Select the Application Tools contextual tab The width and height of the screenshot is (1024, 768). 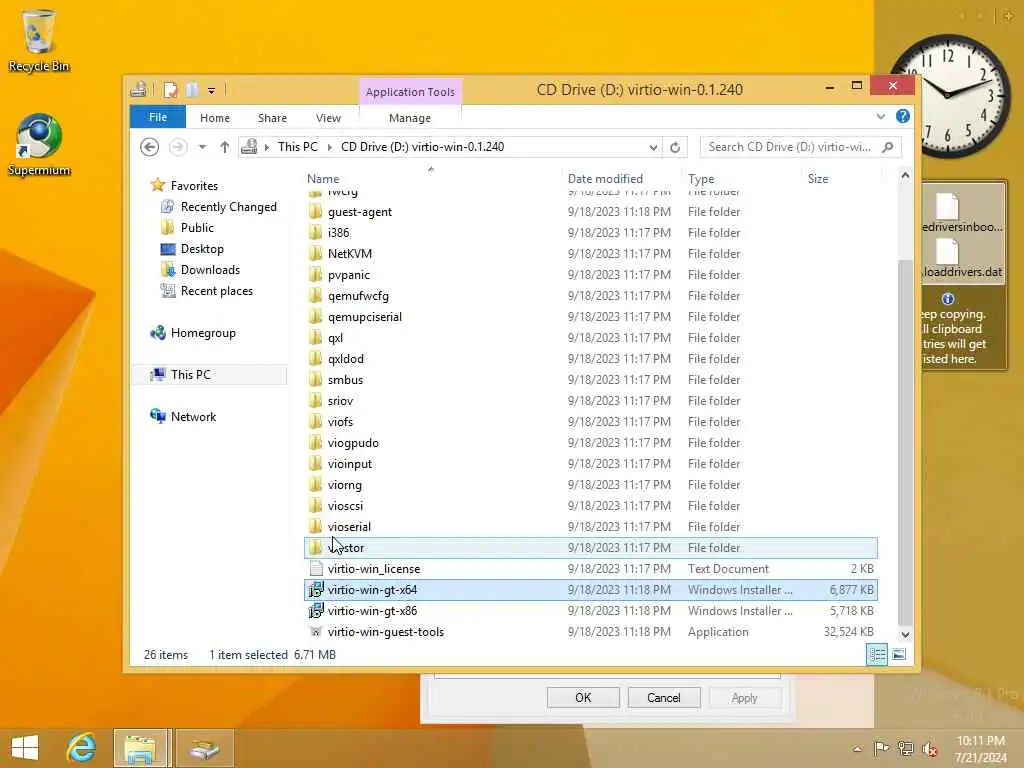410,92
